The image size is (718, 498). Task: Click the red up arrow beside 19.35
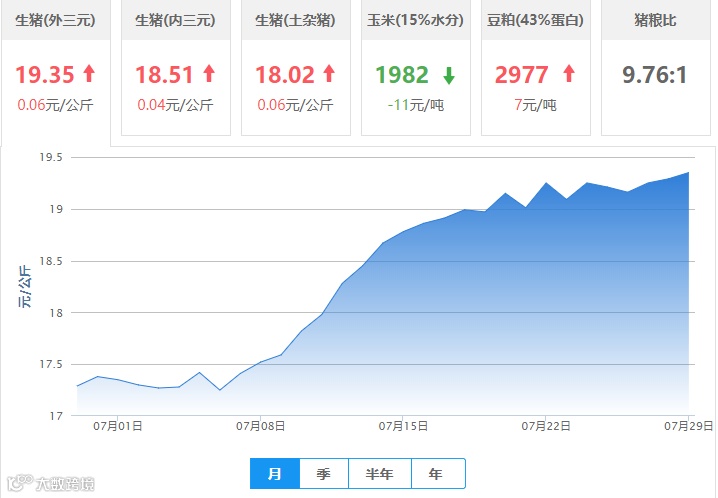[x=89, y=74]
